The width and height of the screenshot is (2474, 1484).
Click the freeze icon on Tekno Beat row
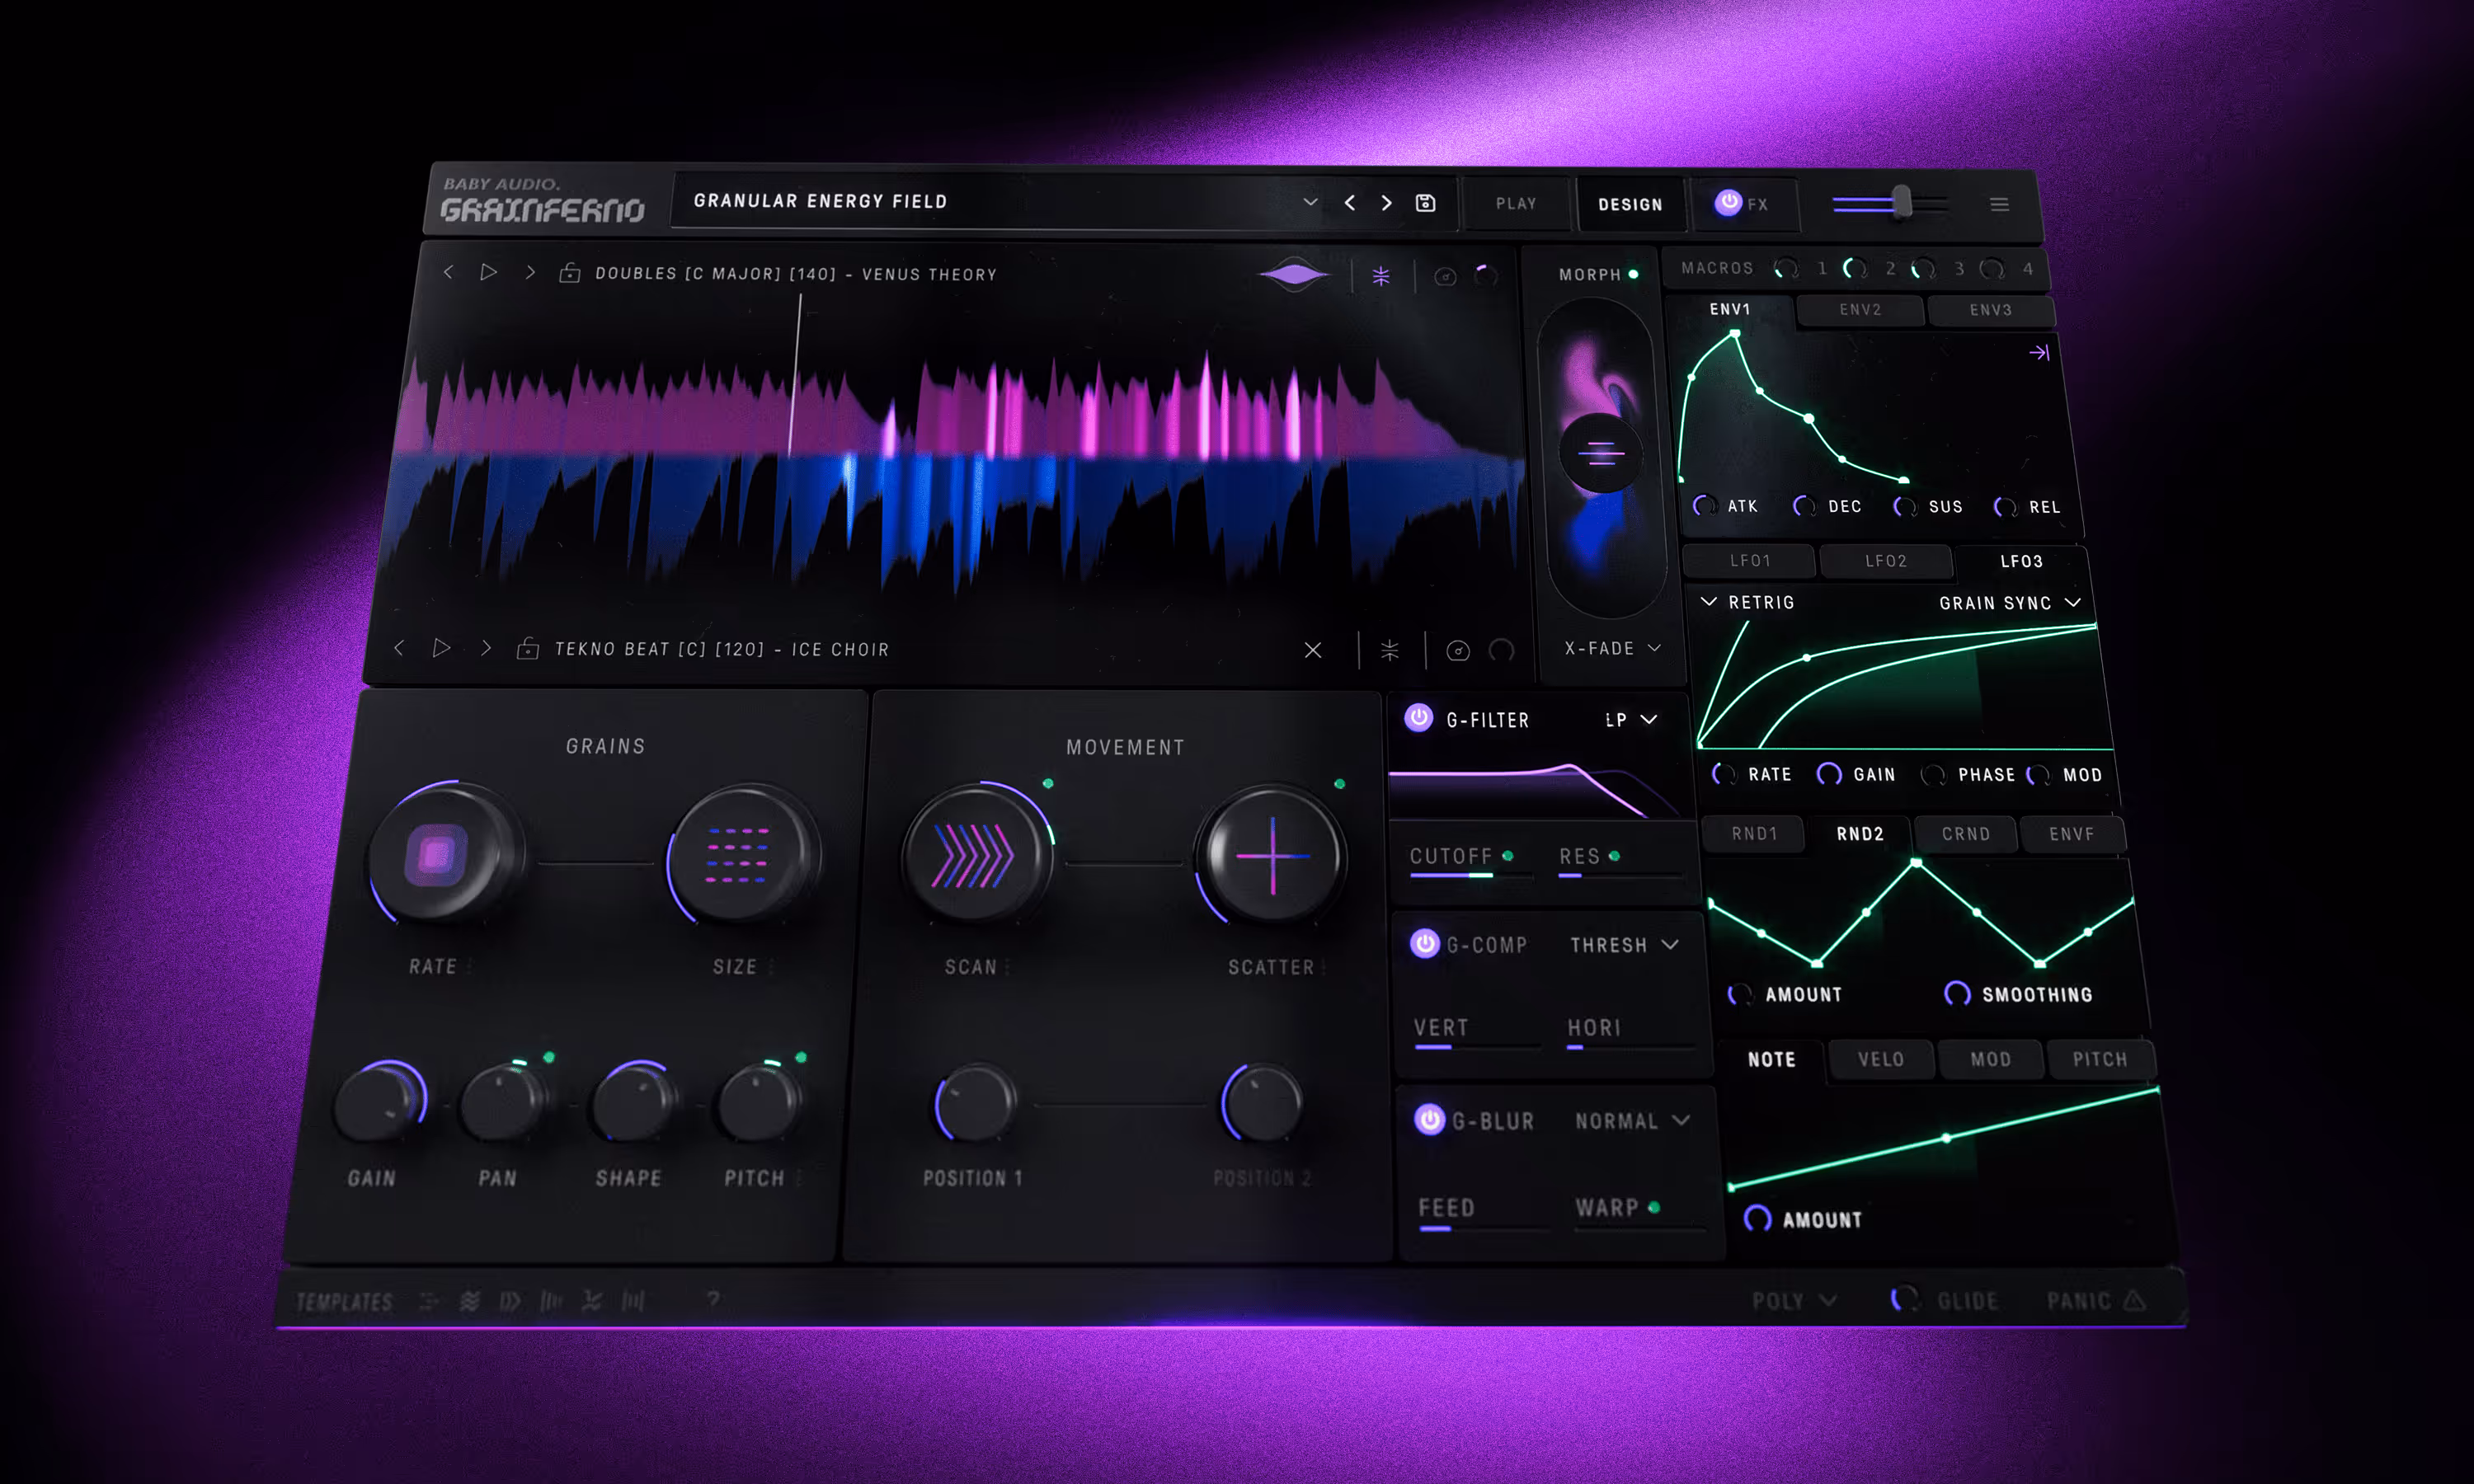click(1390, 651)
